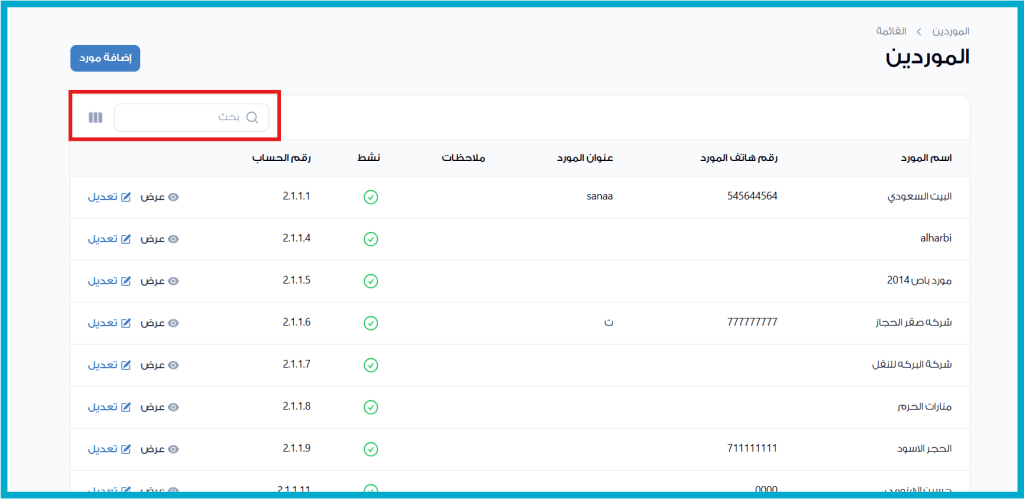Open the column toggle icon beside search
Viewport: 1024px width, 499px height.
coord(95,117)
